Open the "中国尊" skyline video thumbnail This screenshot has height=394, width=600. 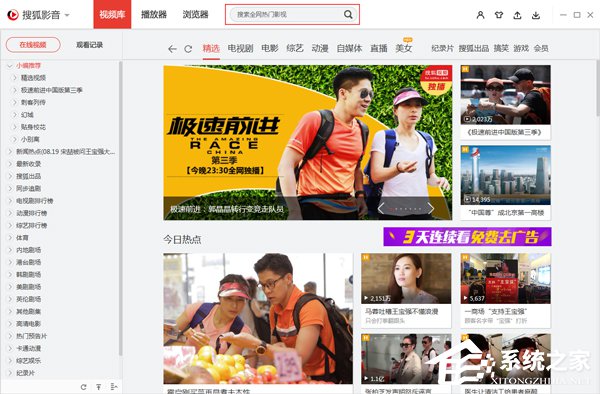505,175
